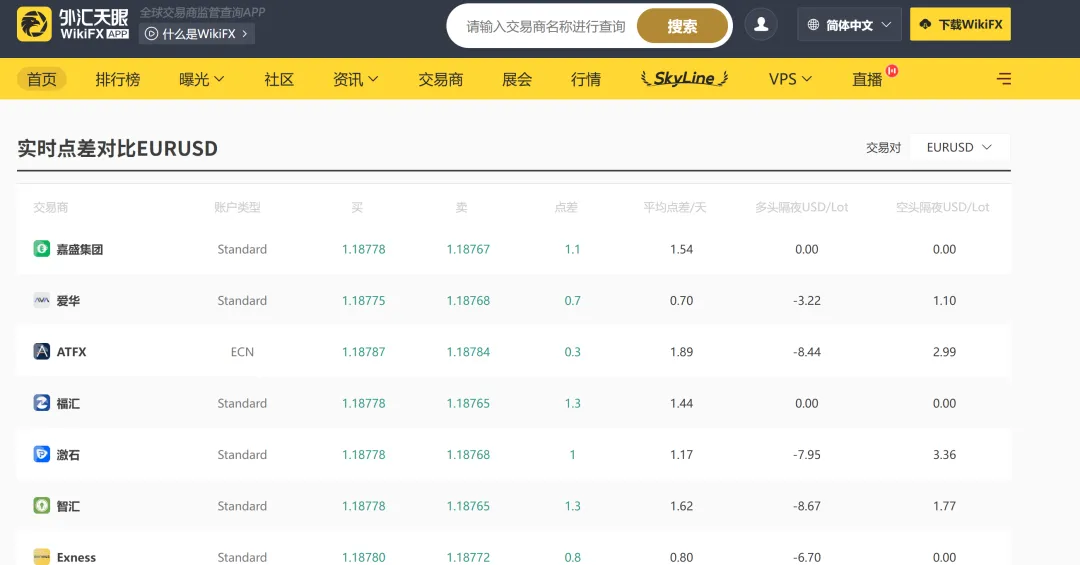
Task: Click the 1.62 average spread value
Action: (681, 506)
